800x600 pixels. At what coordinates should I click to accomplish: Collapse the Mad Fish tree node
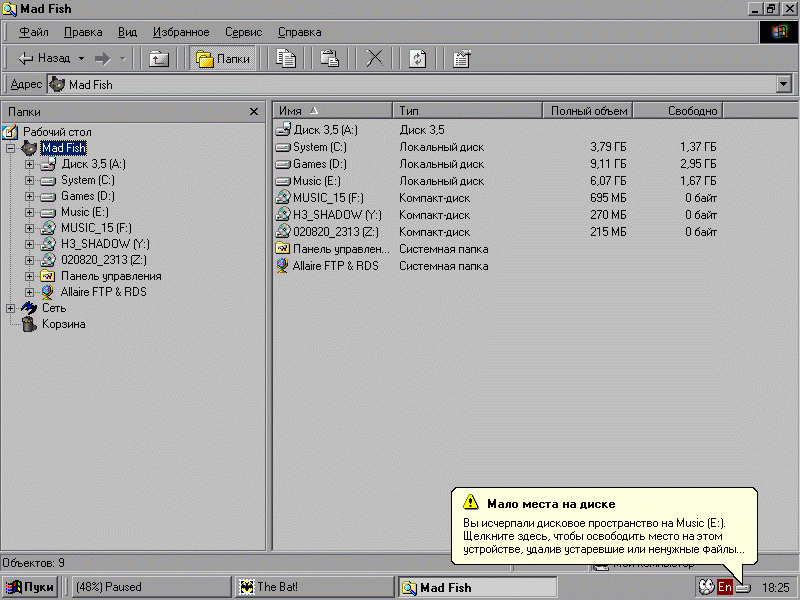pyautogui.click(x=11, y=148)
